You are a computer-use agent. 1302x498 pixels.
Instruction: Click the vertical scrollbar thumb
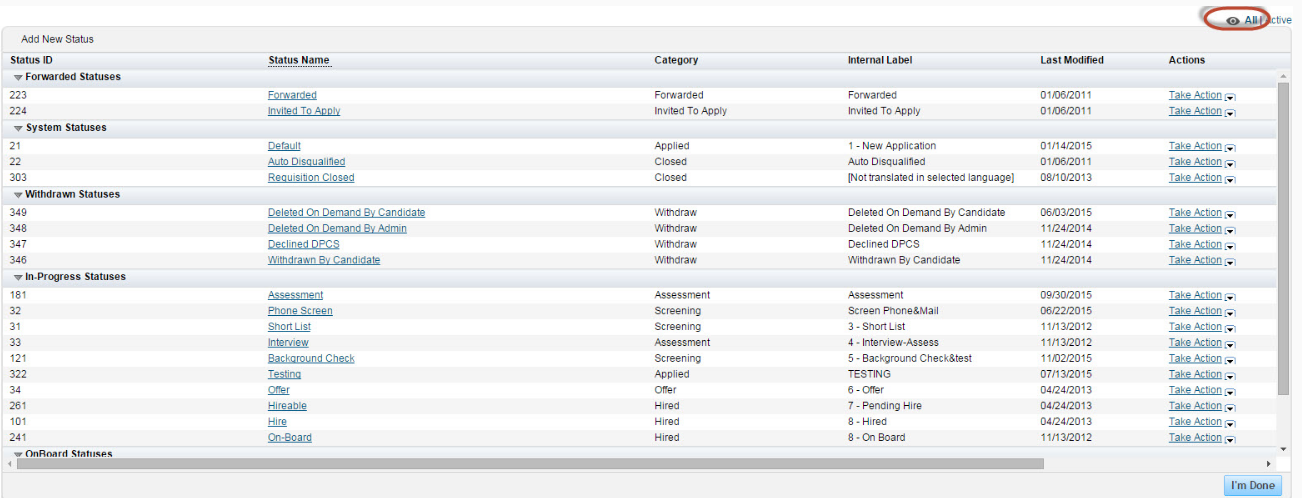pos(1284,238)
